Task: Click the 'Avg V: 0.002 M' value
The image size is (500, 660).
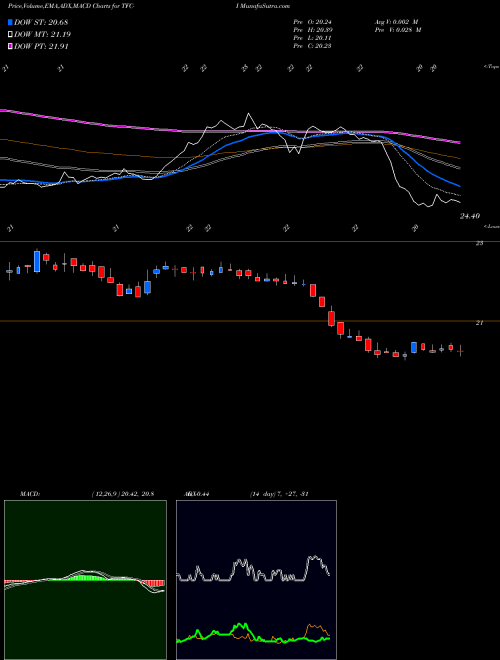Action: (x=396, y=22)
